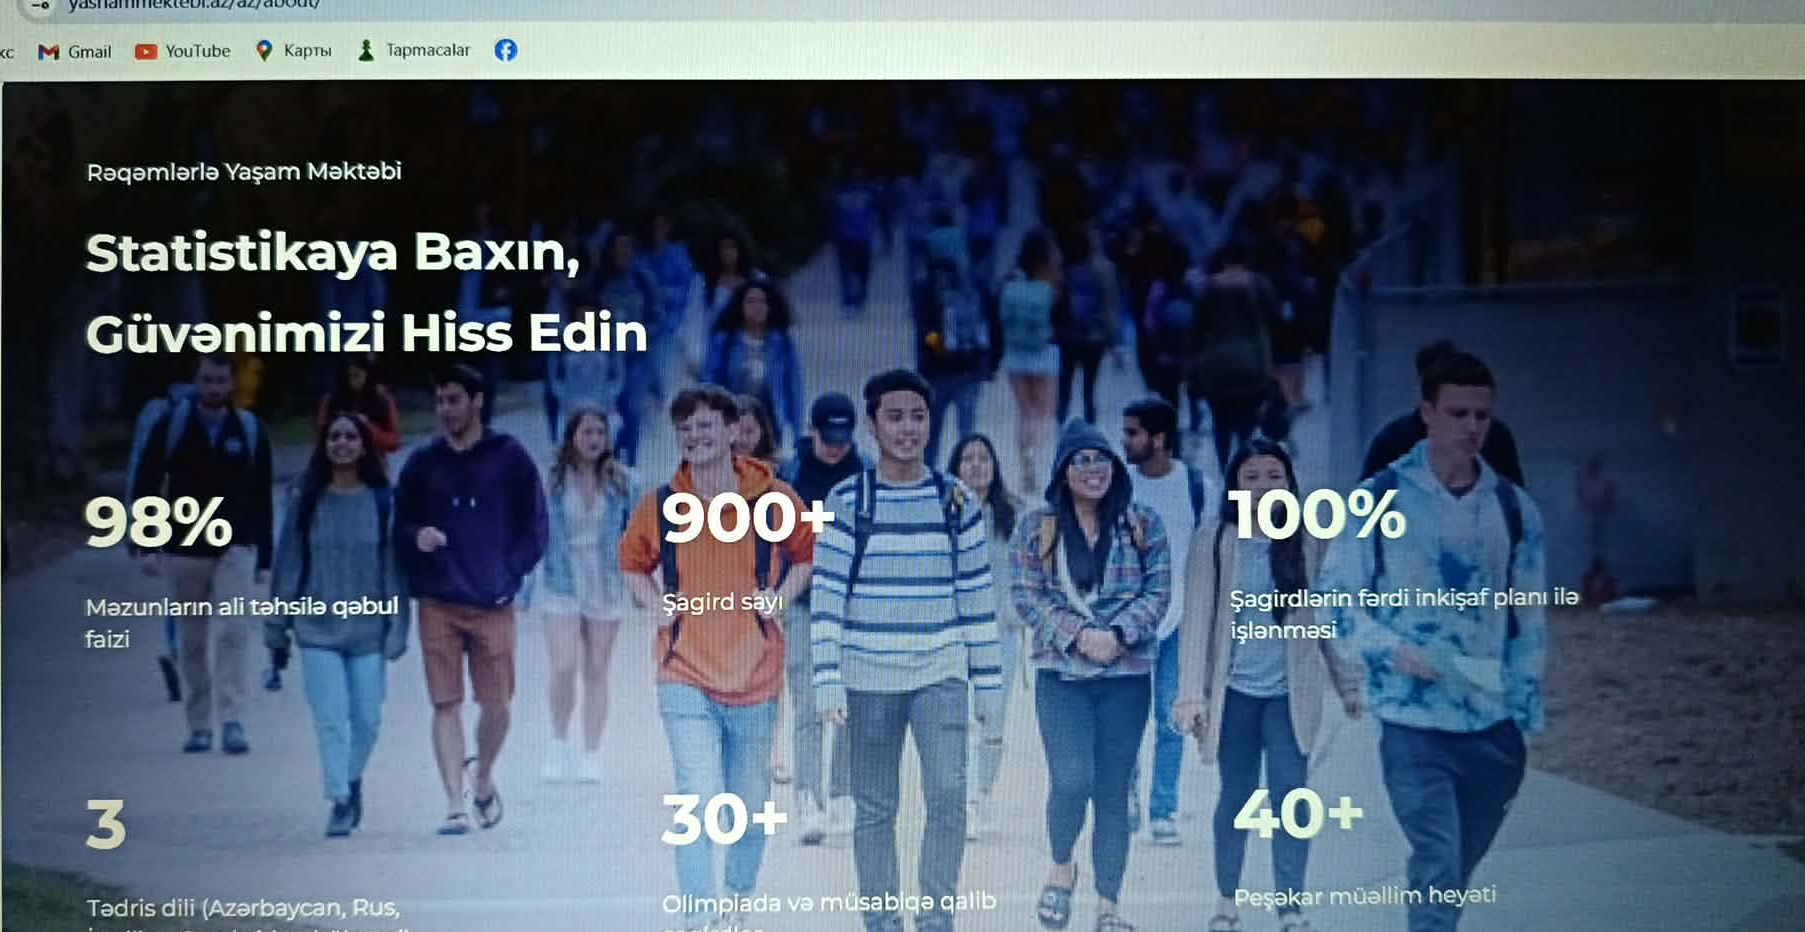Click the 900+ student count number
The image size is (1805, 932).
[x=747, y=518]
